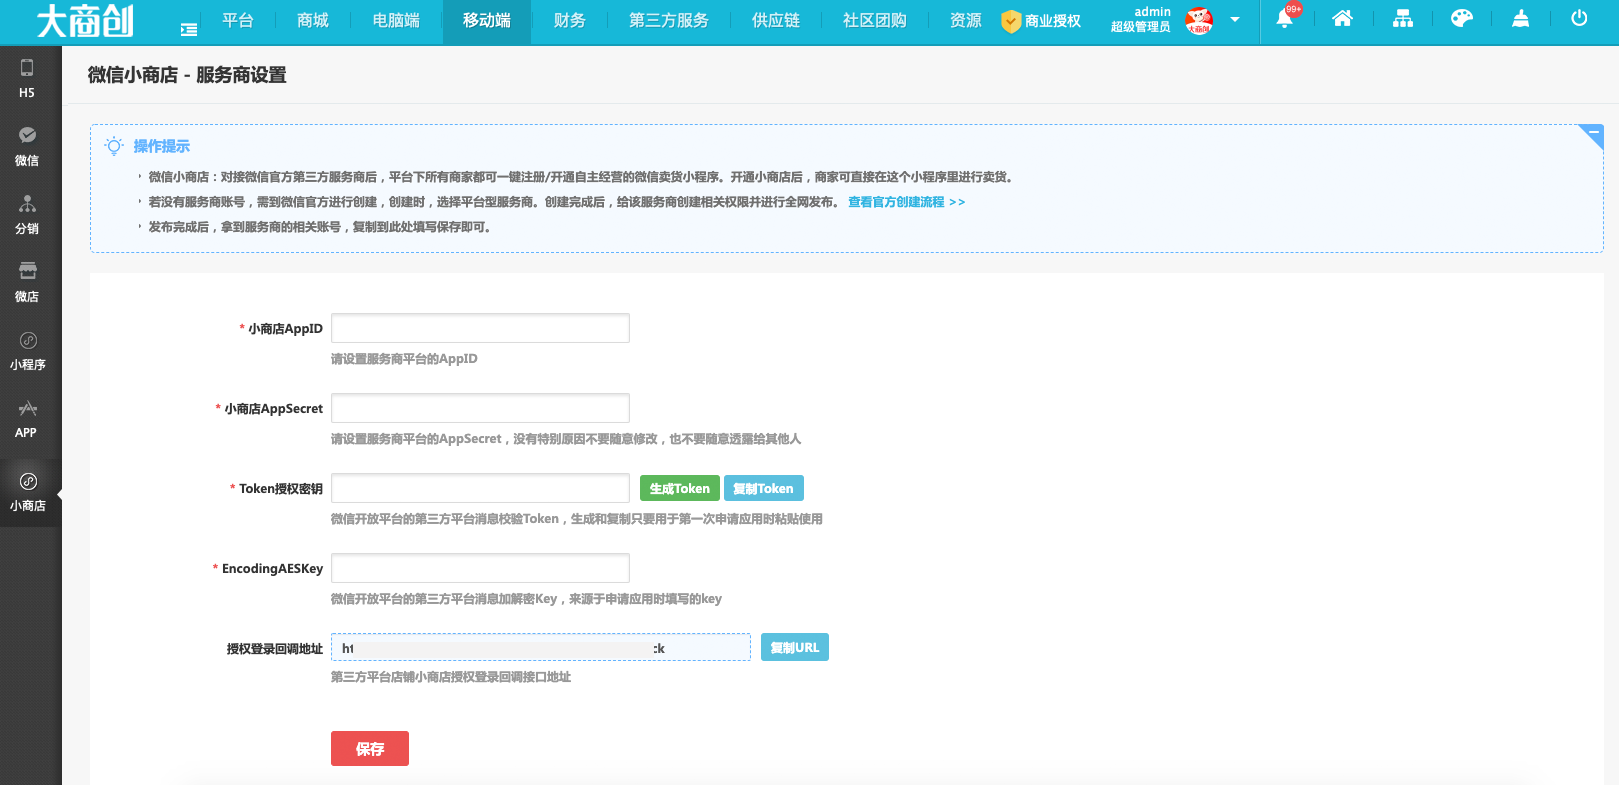
Task: Click the 复制URL button
Action: tap(794, 647)
